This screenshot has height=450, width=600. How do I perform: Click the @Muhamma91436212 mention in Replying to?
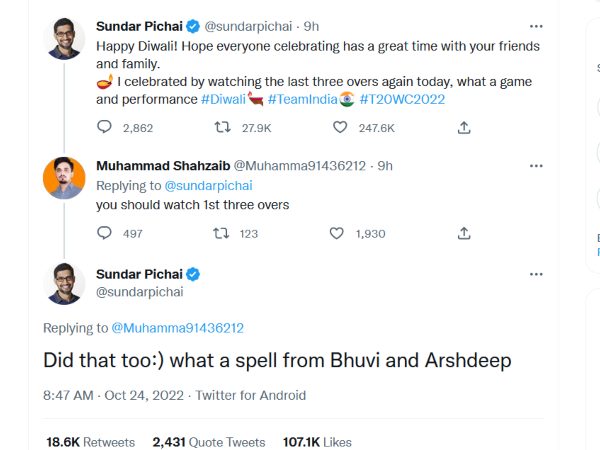point(177,327)
